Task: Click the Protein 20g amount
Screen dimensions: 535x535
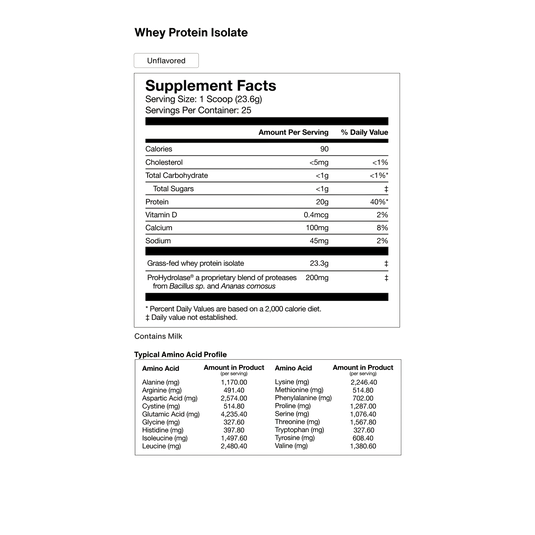Action: tap(322, 202)
